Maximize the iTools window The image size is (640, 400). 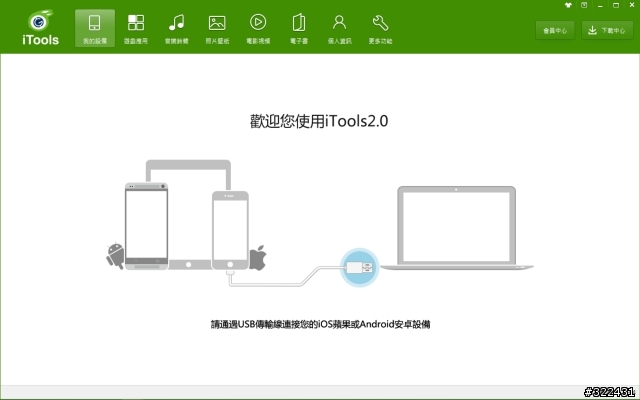616,5
